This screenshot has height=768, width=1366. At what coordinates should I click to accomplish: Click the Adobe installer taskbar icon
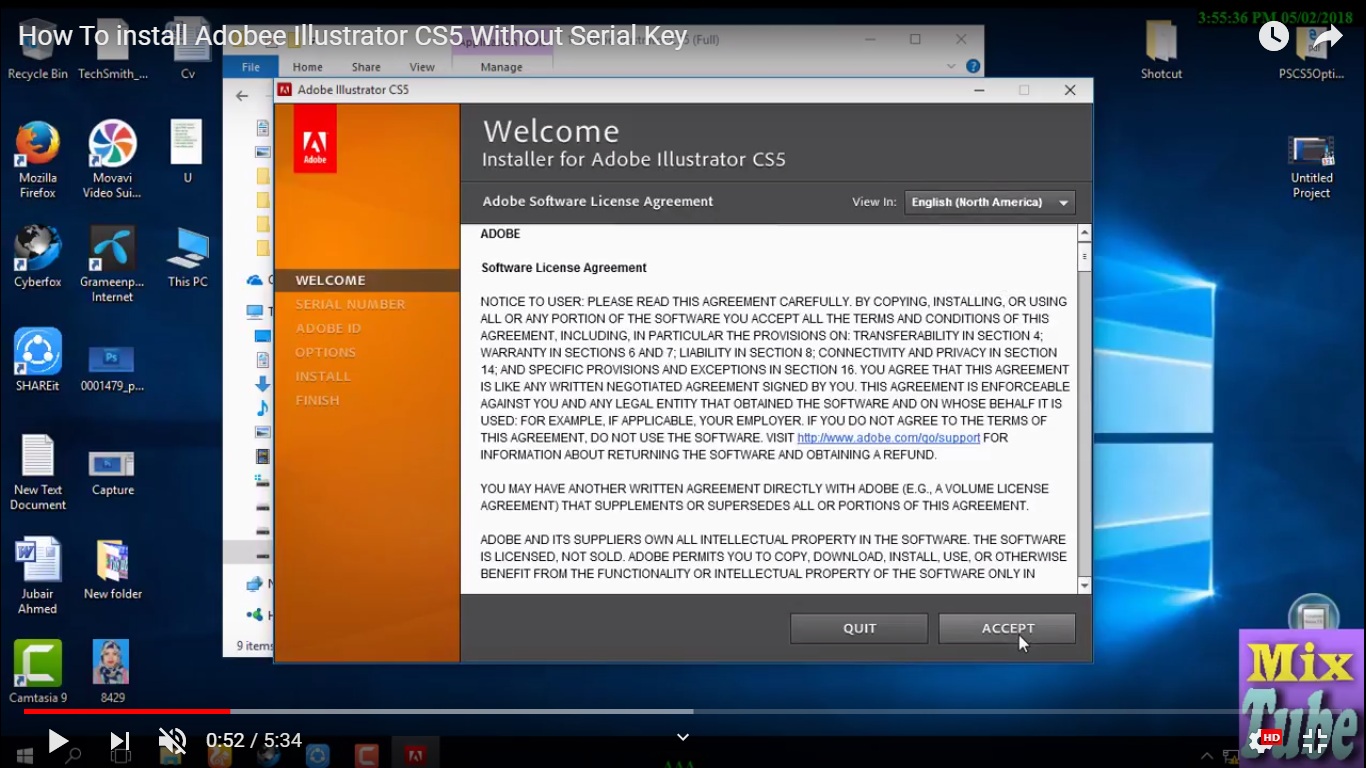(x=415, y=755)
